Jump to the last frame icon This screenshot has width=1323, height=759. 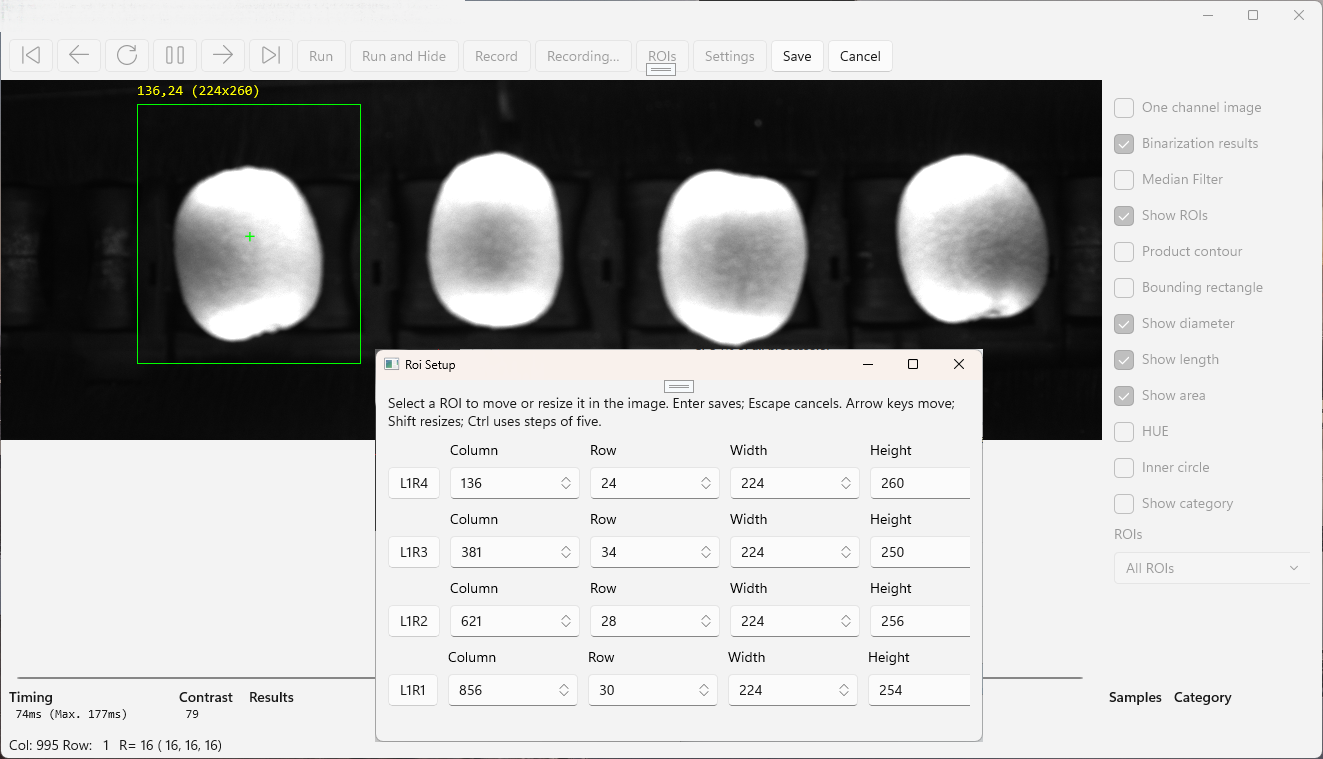tap(271, 56)
